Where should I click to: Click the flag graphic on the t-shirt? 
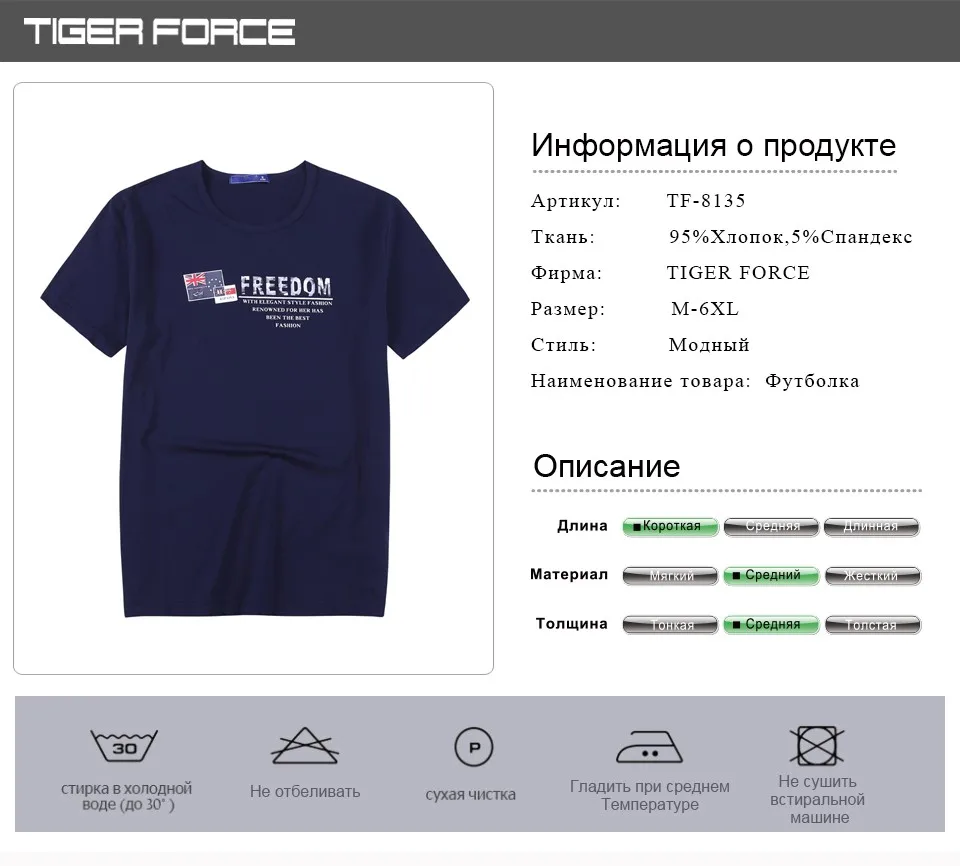(209, 287)
